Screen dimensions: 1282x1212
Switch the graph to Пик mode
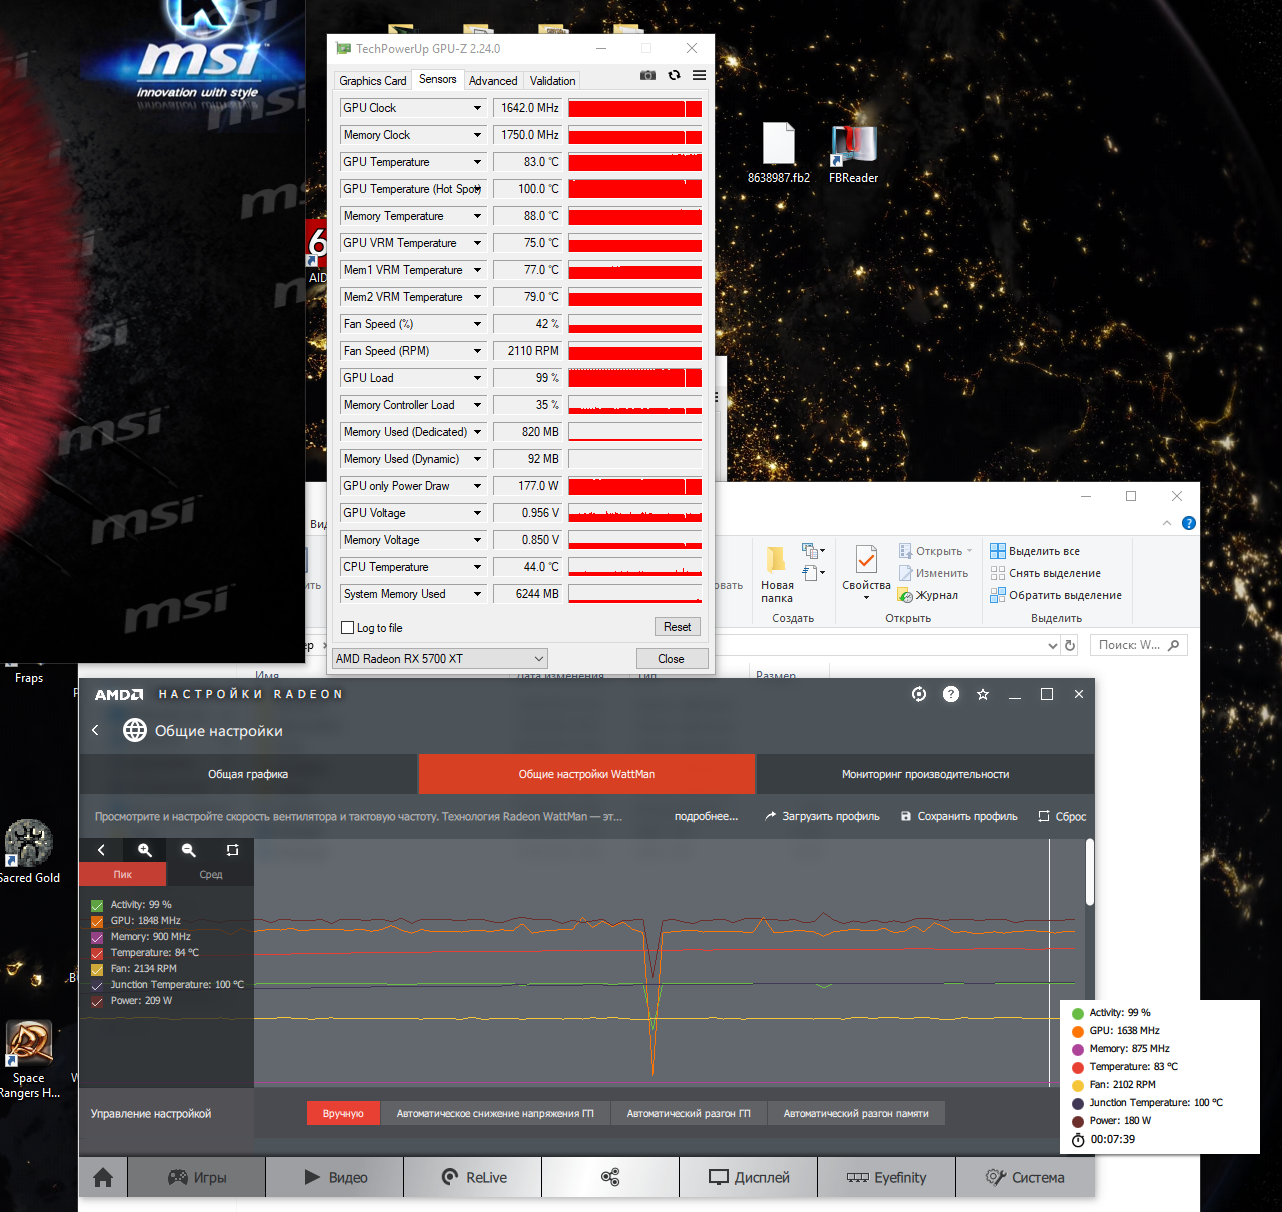click(123, 874)
